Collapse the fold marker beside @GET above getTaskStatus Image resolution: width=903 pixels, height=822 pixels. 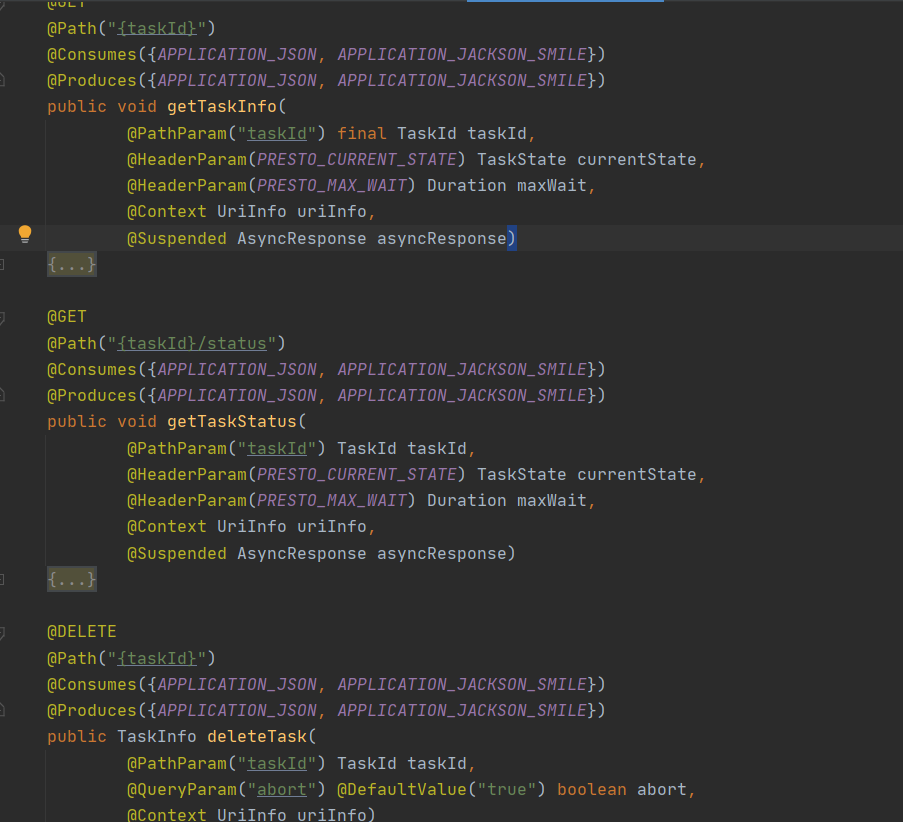pyautogui.click(x=2, y=317)
